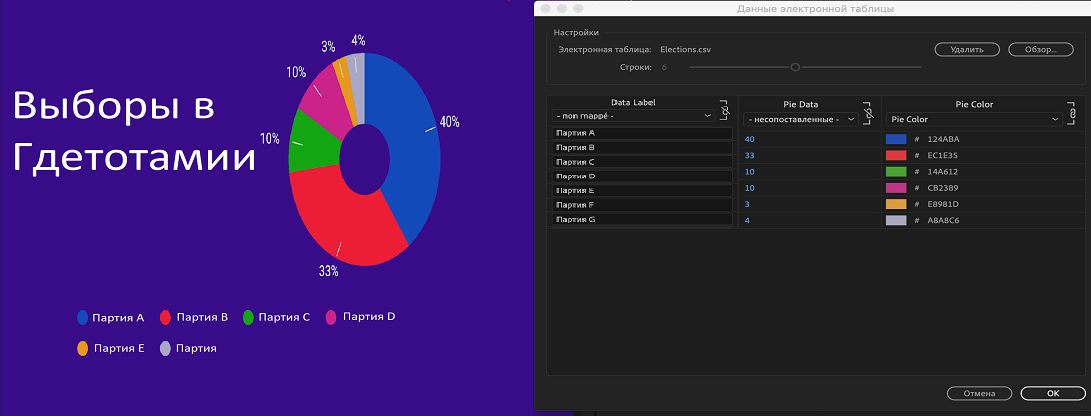Open the Data Label mapping dropdown
Screen dimensions: 1091x416
click(x=633, y=115)
